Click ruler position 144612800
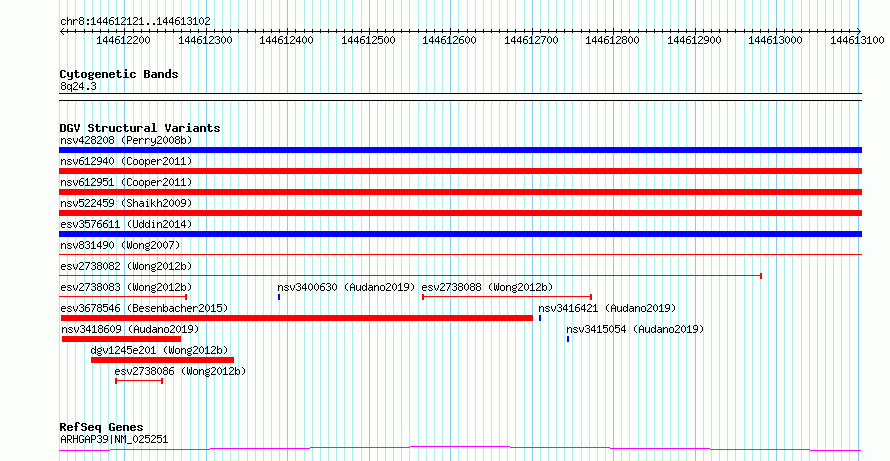Viewport: 890px width, 461px height. point(612,40)
